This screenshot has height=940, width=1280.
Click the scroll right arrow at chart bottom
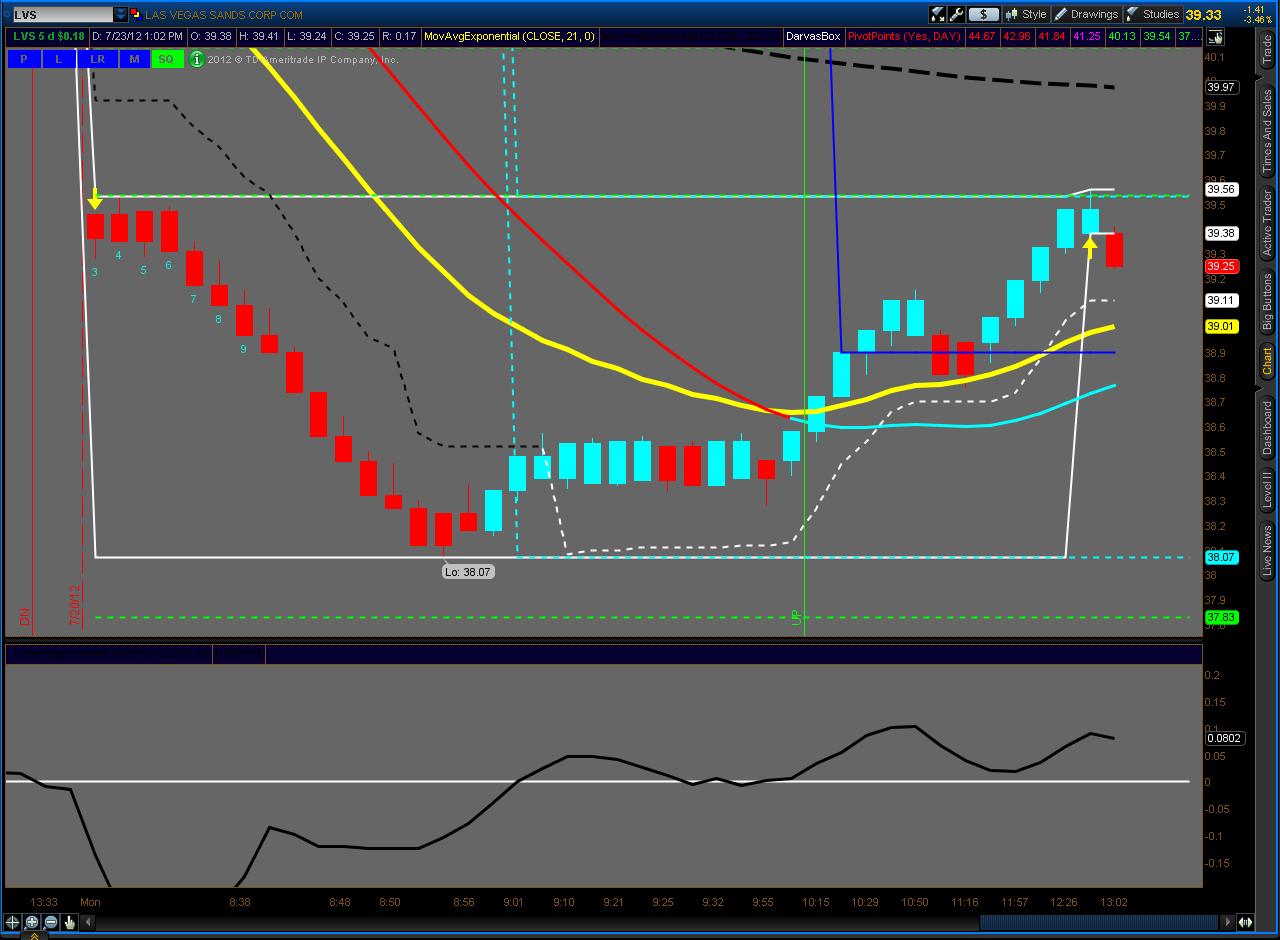click(x=1229, y=922)
